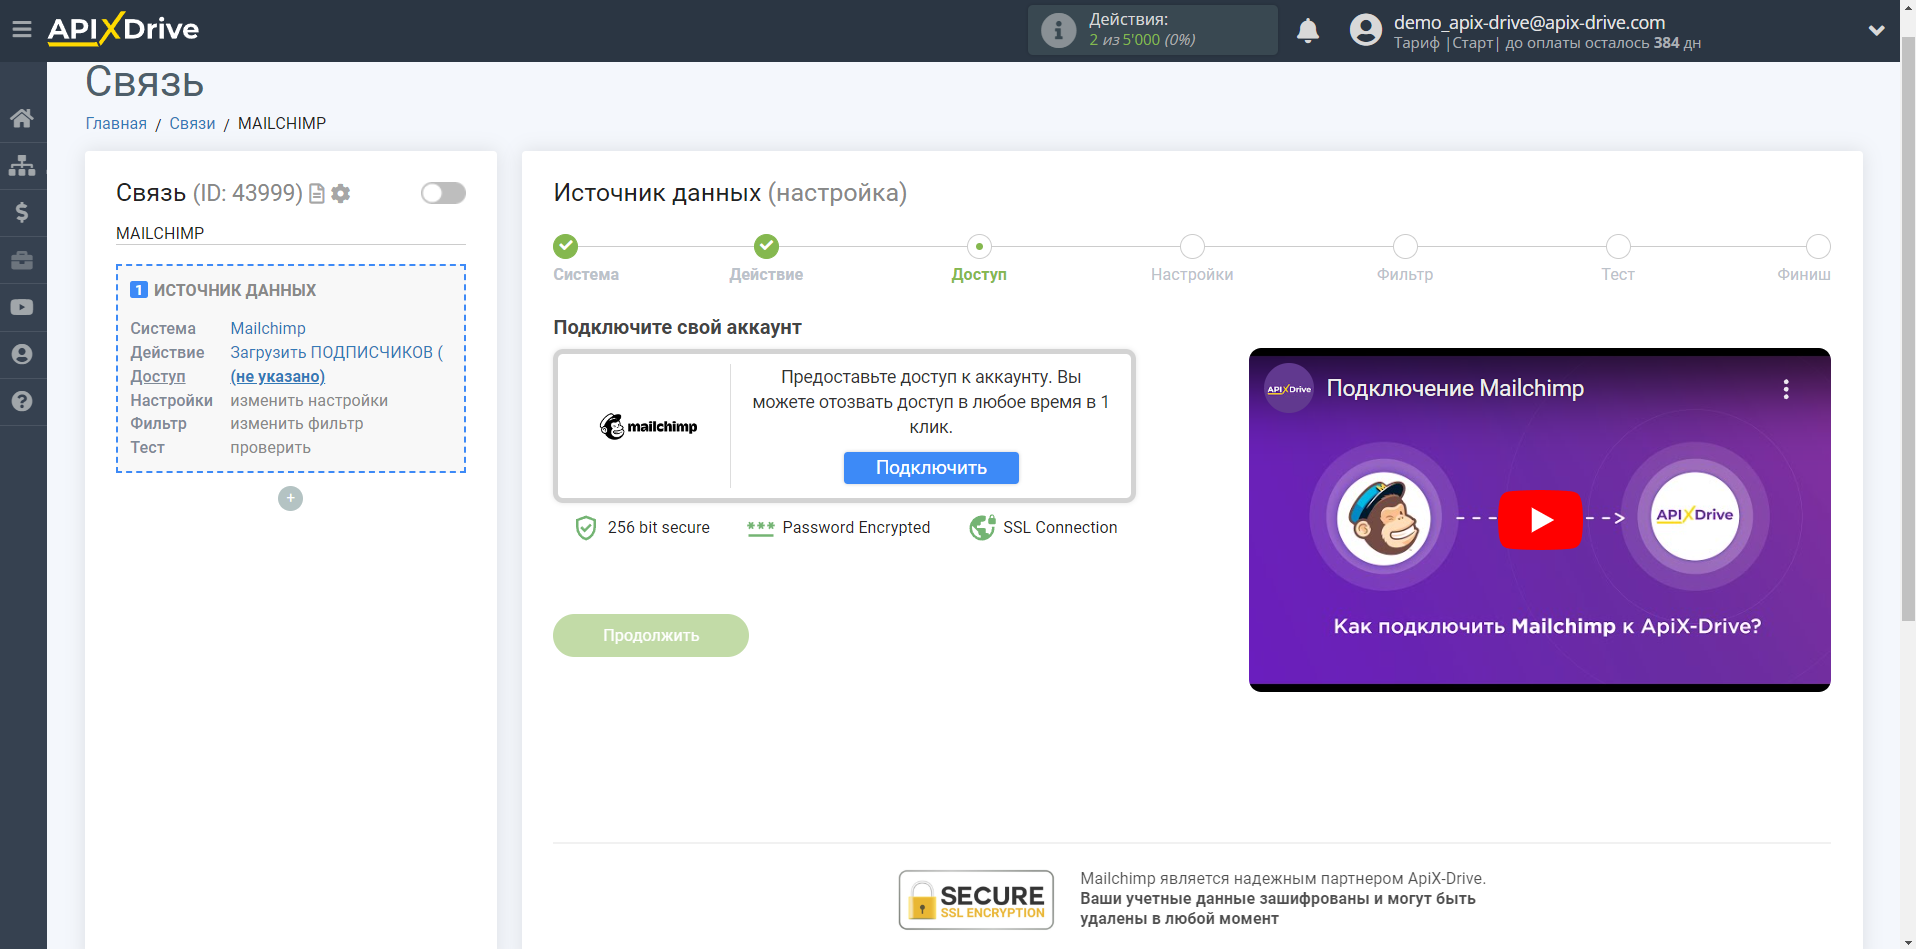Open the Mailchimp system link

pos(268,329)
